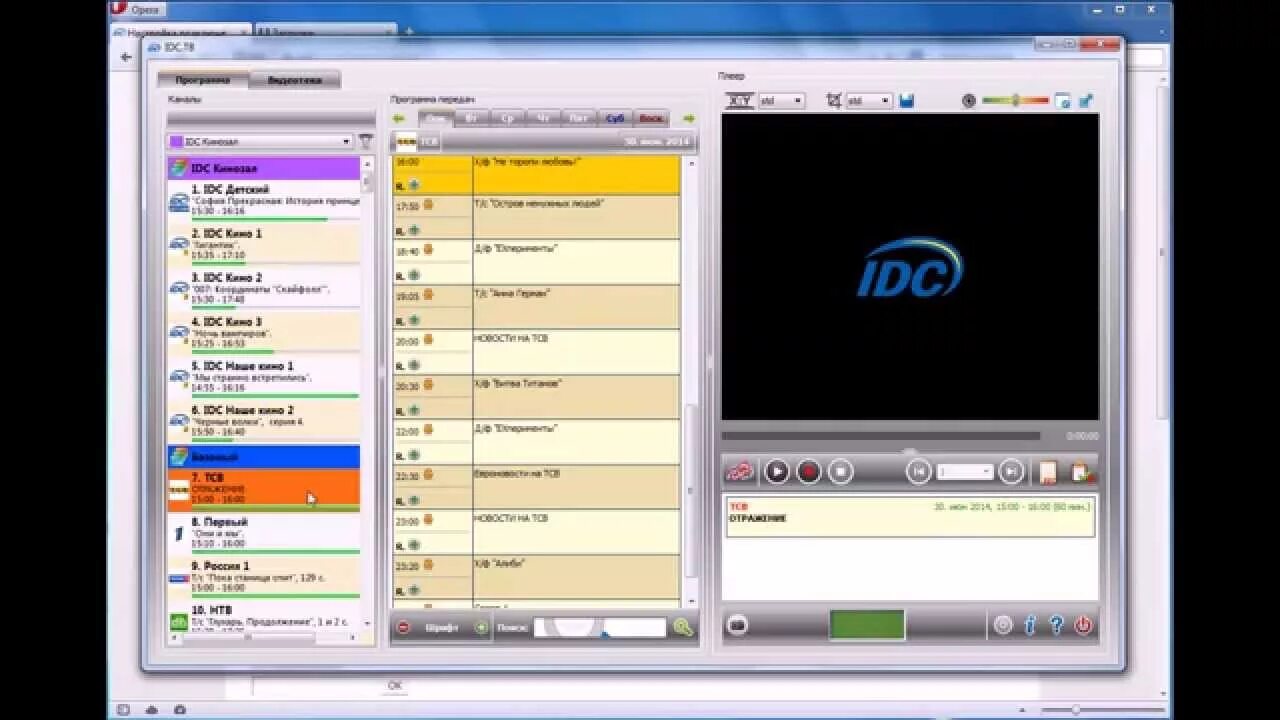The height and width of the screenshot is (720, 1280).
Task: Select channel 2. IDC Кино 1
Action: point(264,245)
